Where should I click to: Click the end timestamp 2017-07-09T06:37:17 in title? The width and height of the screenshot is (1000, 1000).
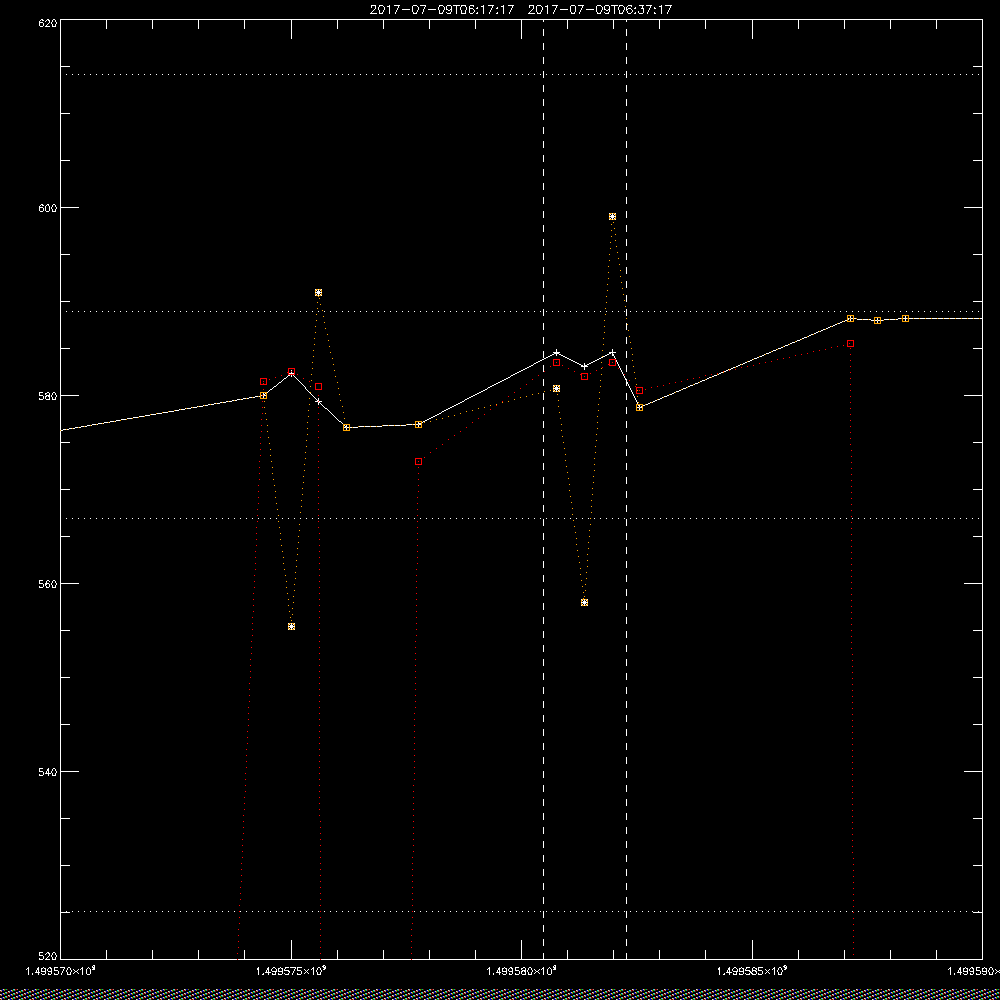click(x=599, y=10)
